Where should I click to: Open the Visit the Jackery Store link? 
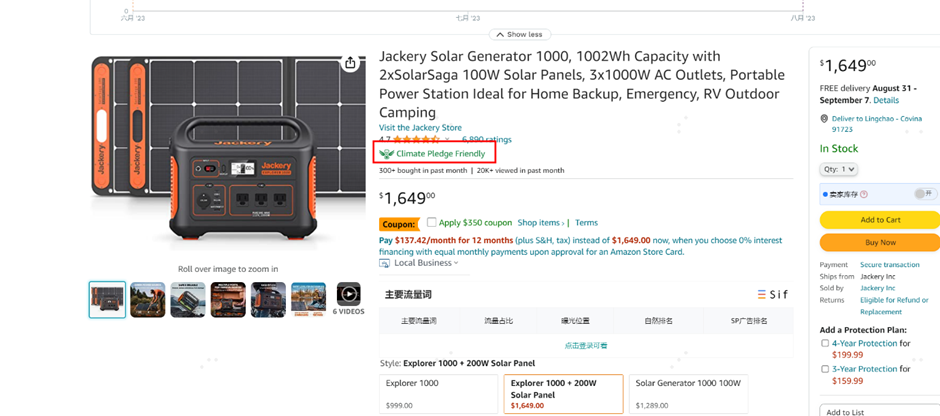(x=420, y=128)
